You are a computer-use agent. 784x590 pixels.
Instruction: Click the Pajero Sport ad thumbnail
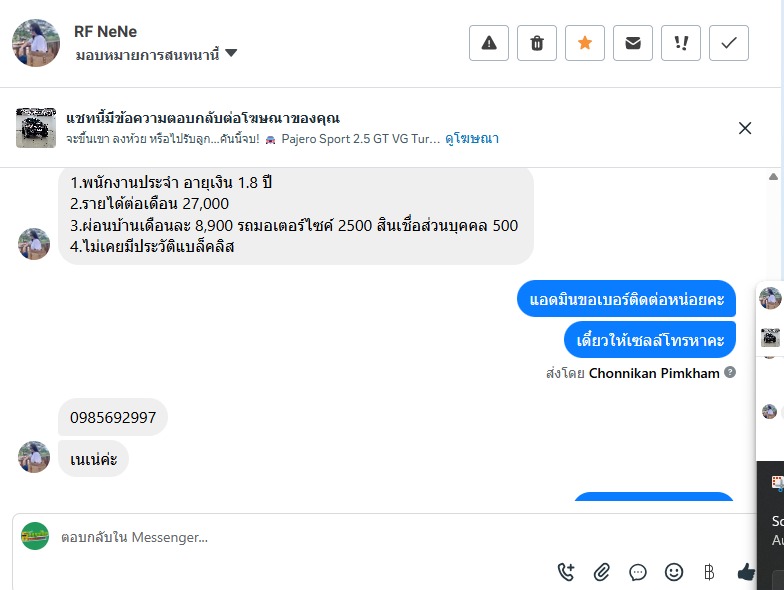pos(36,128)
